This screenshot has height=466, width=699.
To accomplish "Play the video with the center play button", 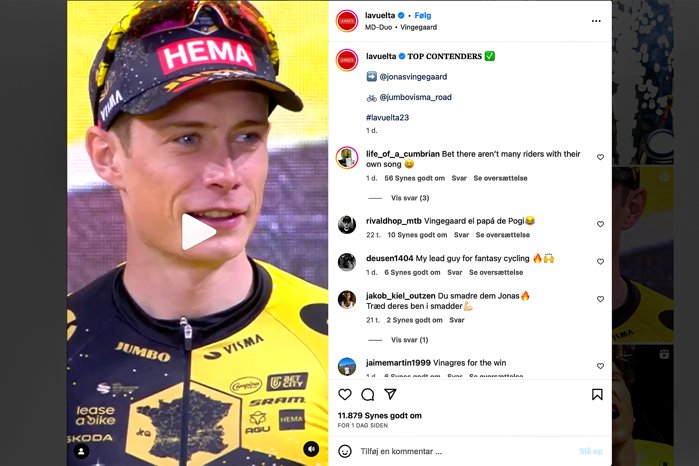I will (x=198, y=232).
